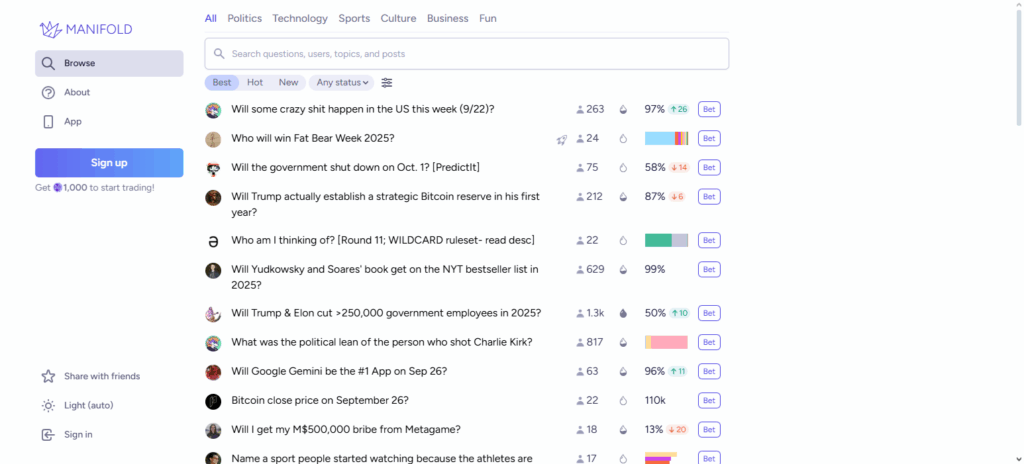Bet on the government shutdown question
Image resolution: width=1024 pixels, height=464 pixels.
click(x=709, y=167)
